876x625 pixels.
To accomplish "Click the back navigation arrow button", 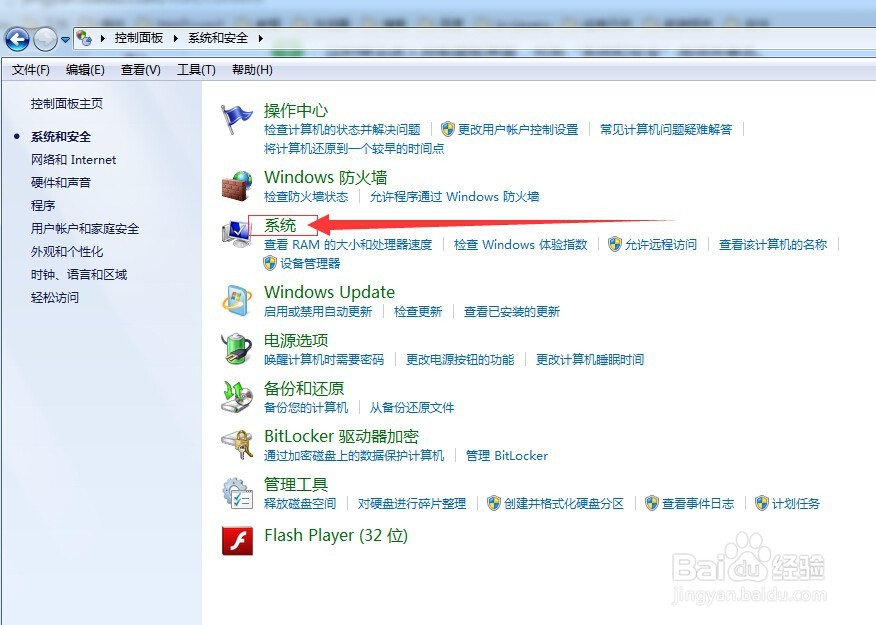I will coord(17,38).
